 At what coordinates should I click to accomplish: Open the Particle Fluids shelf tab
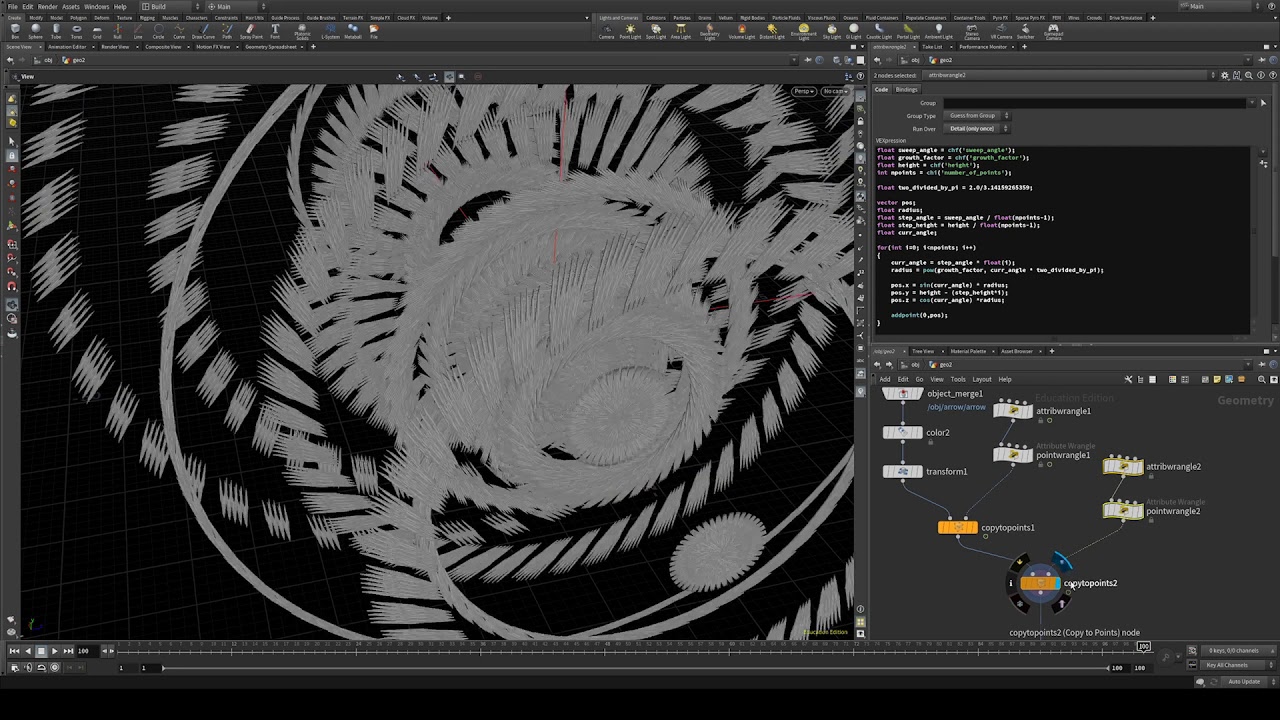pyautogui.click(x=786, y=18)
